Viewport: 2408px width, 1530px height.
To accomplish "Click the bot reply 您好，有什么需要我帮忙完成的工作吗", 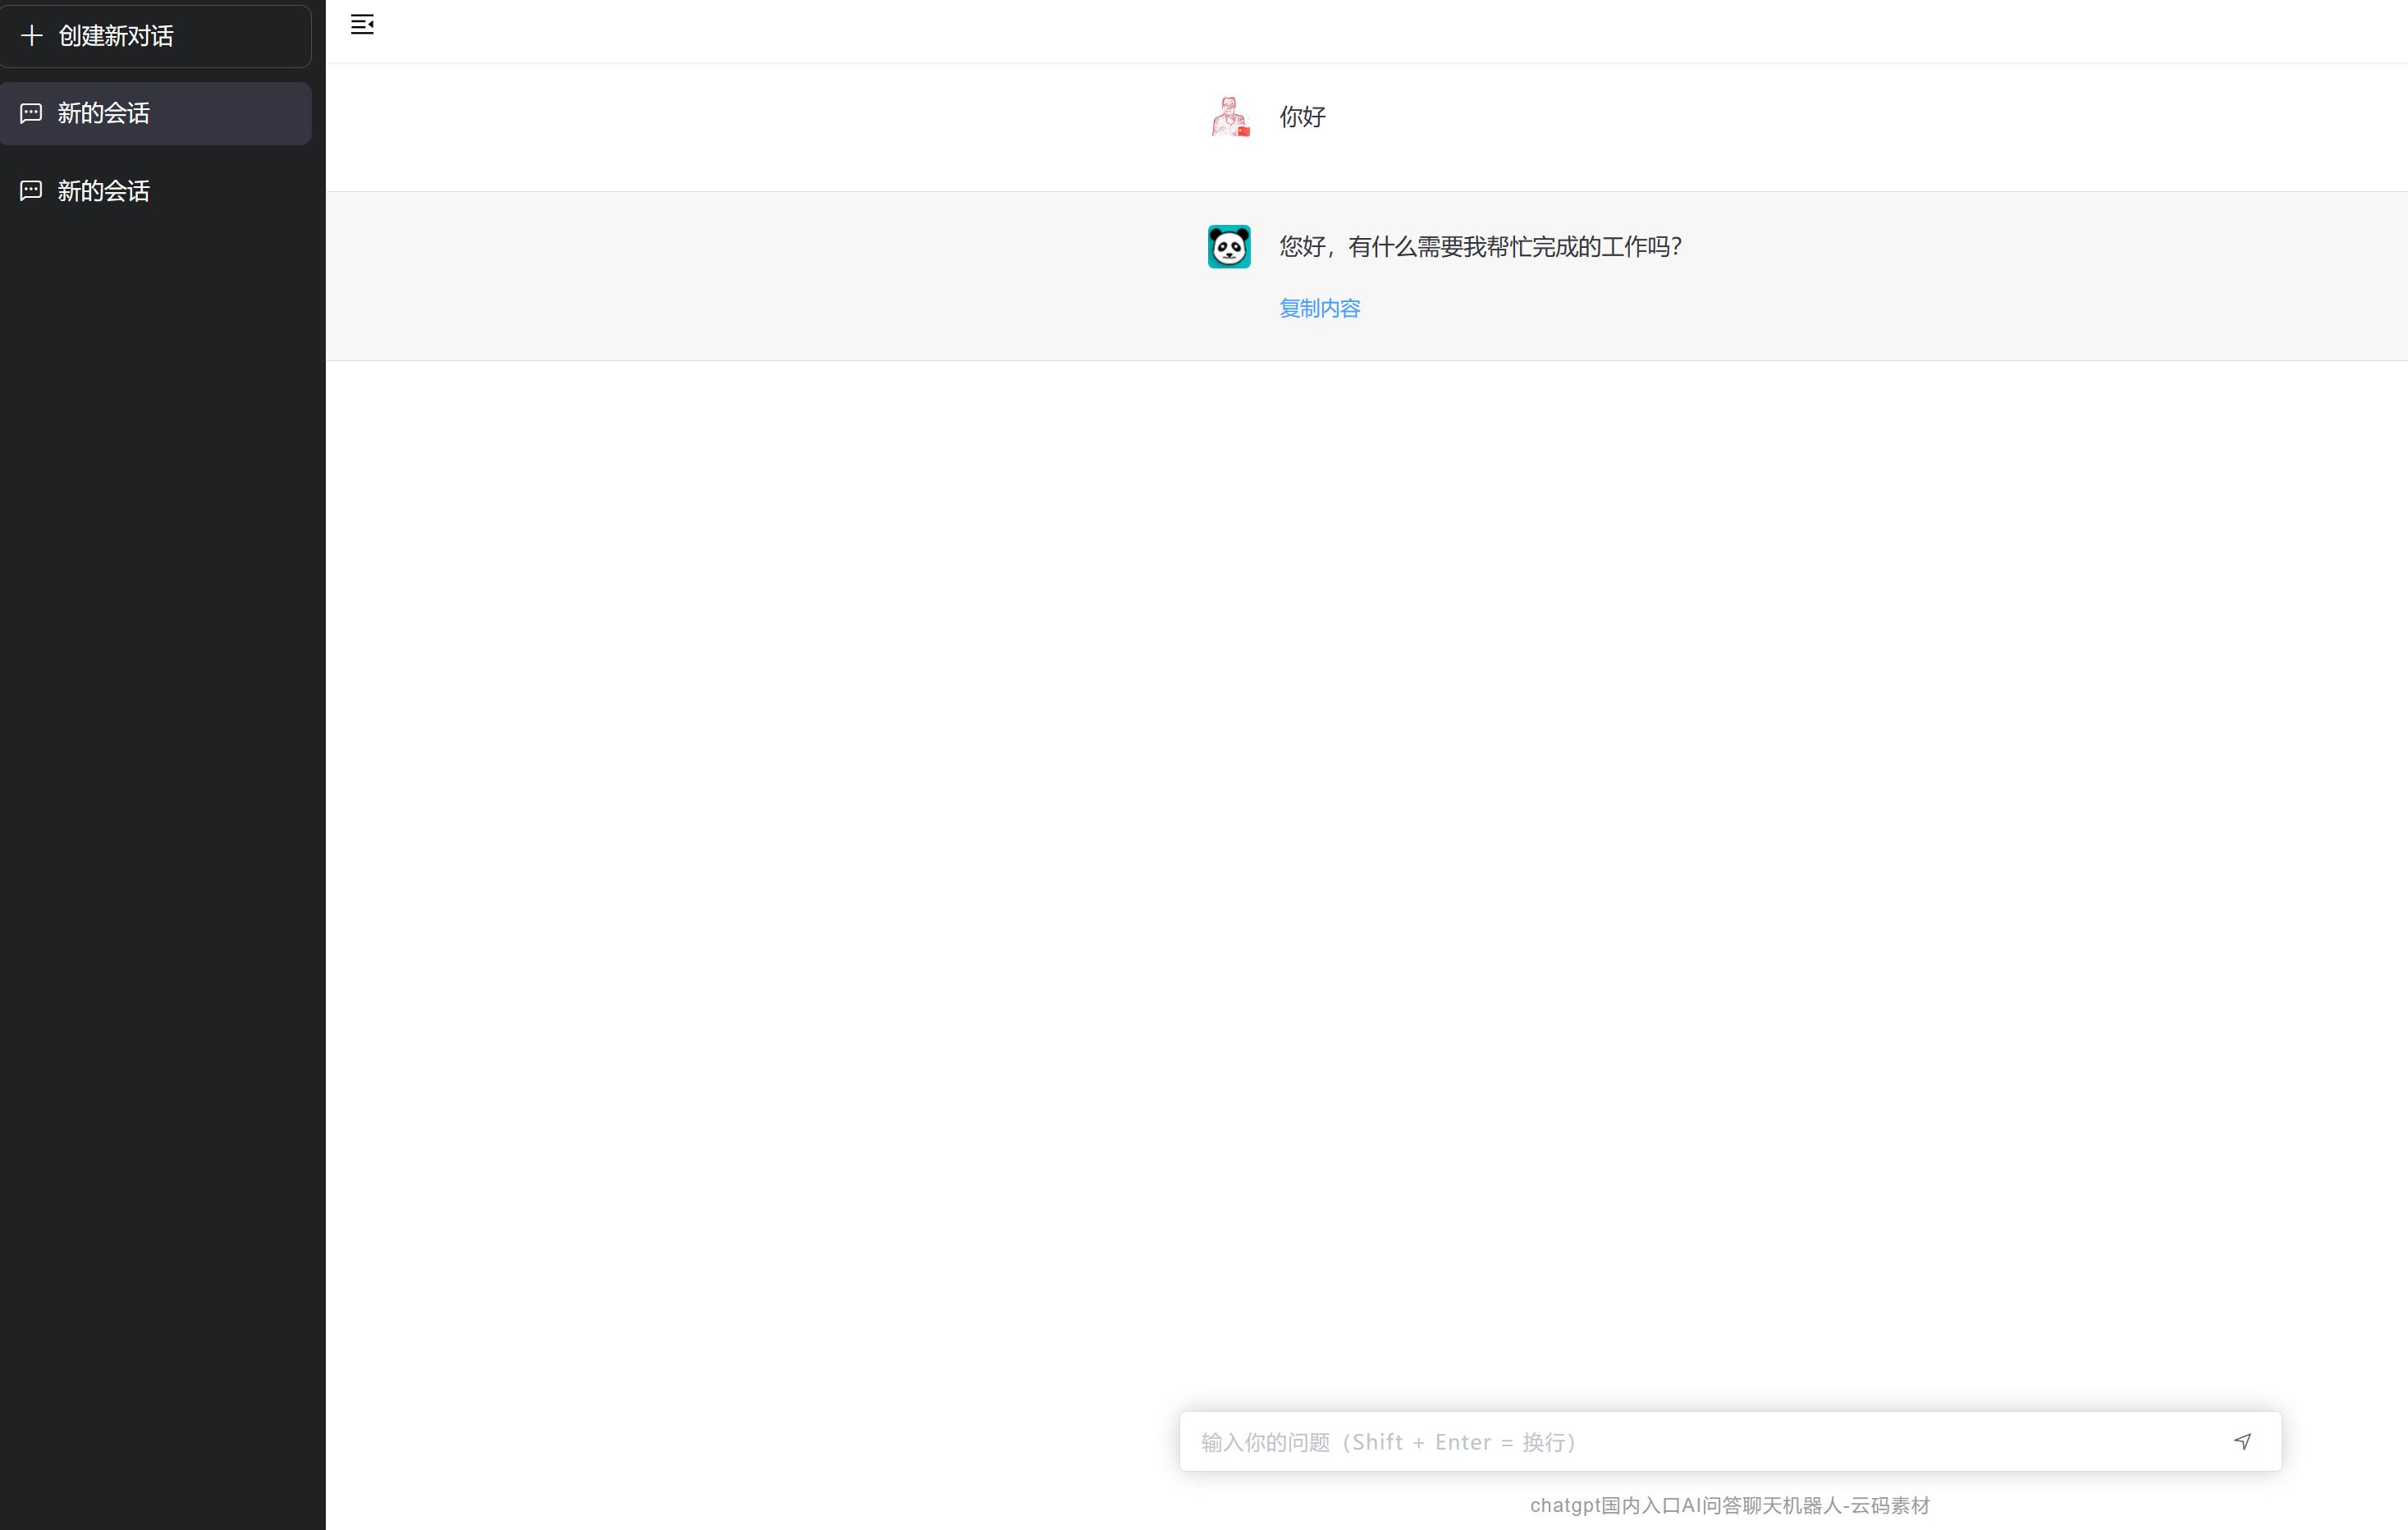I will click(1480, 246).
